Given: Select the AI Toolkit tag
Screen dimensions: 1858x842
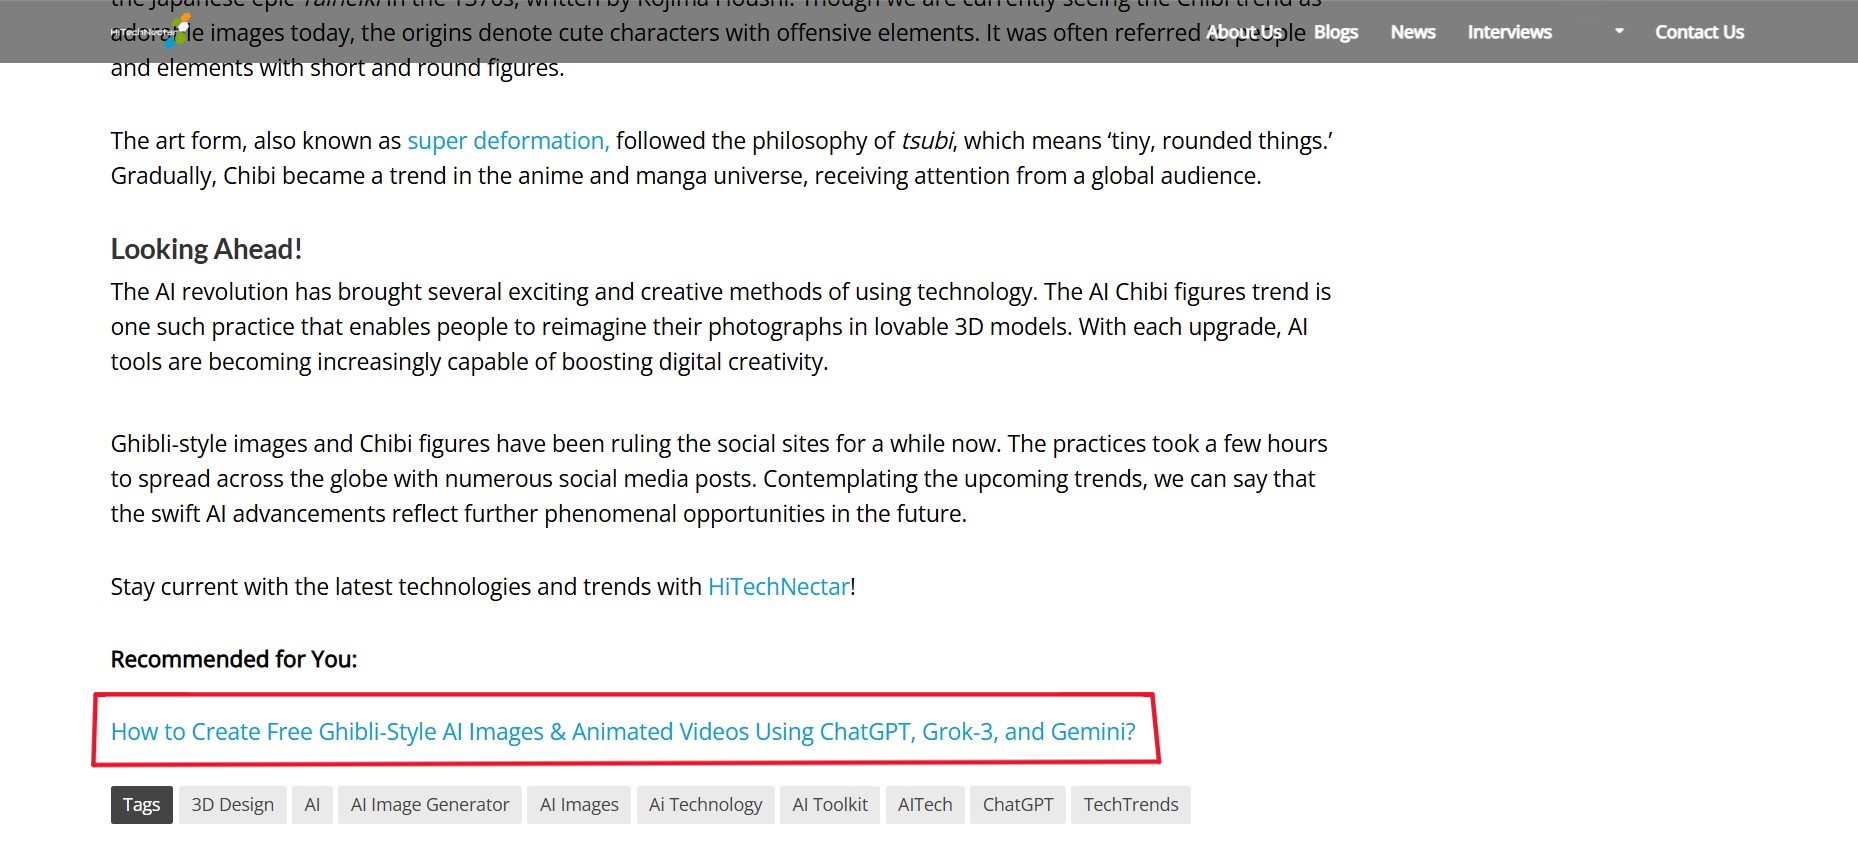Looking at the screenshot, I should click(829, 804).
